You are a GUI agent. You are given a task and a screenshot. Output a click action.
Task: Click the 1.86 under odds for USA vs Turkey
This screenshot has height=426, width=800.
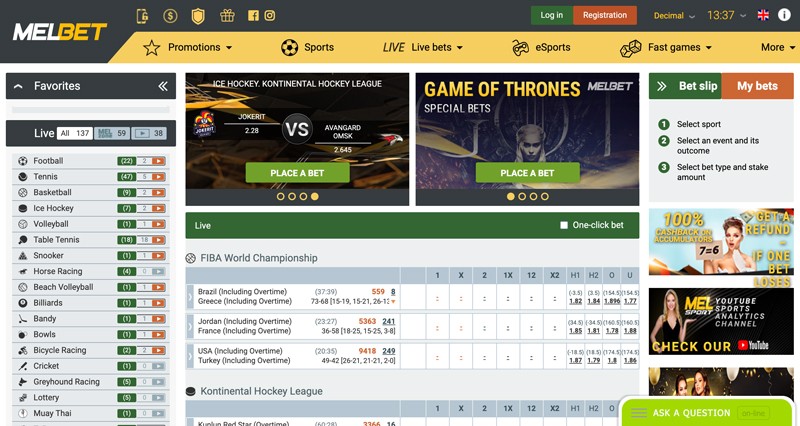click(x=630, y=360)
